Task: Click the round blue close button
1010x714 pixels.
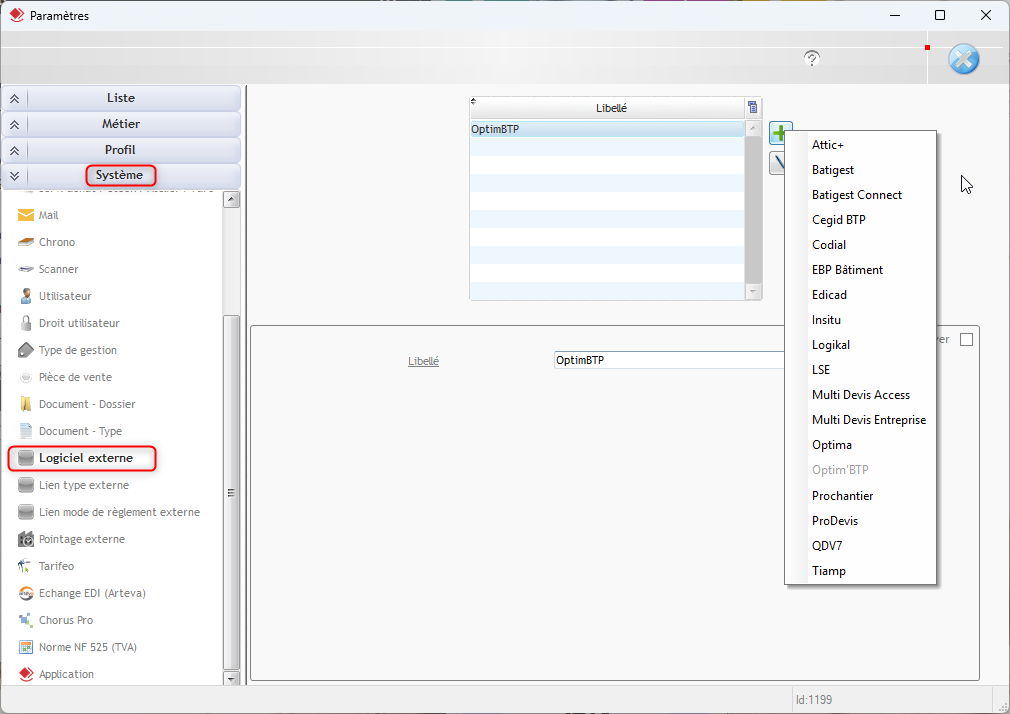Action: pyautogui.click(x=963, y=59)
